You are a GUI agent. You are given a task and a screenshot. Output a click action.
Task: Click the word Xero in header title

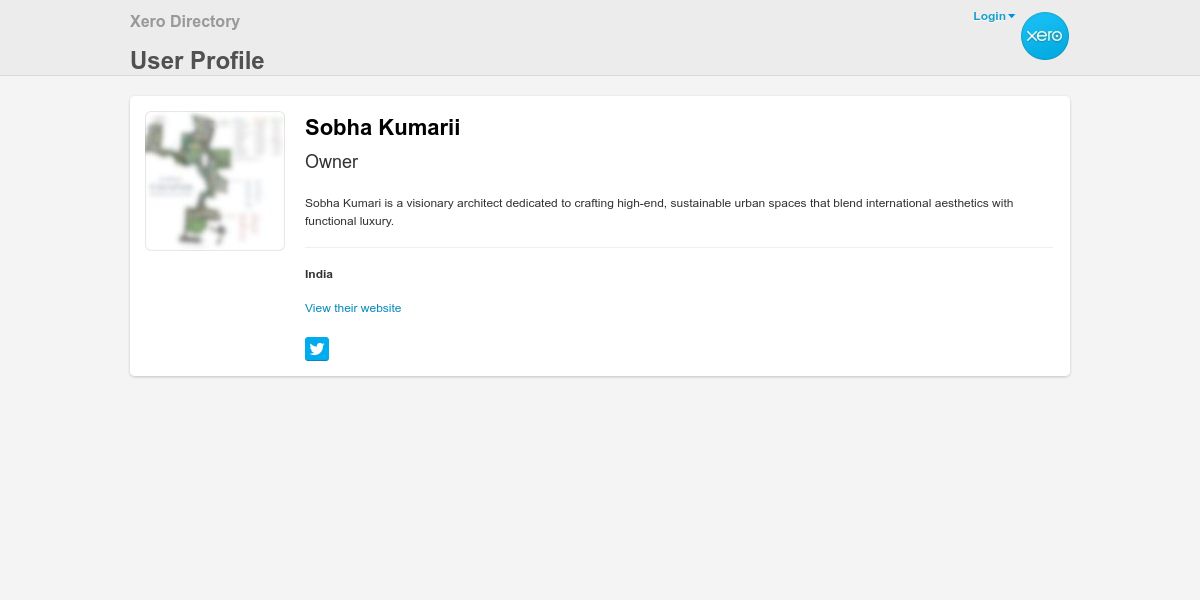coord(147,21)
